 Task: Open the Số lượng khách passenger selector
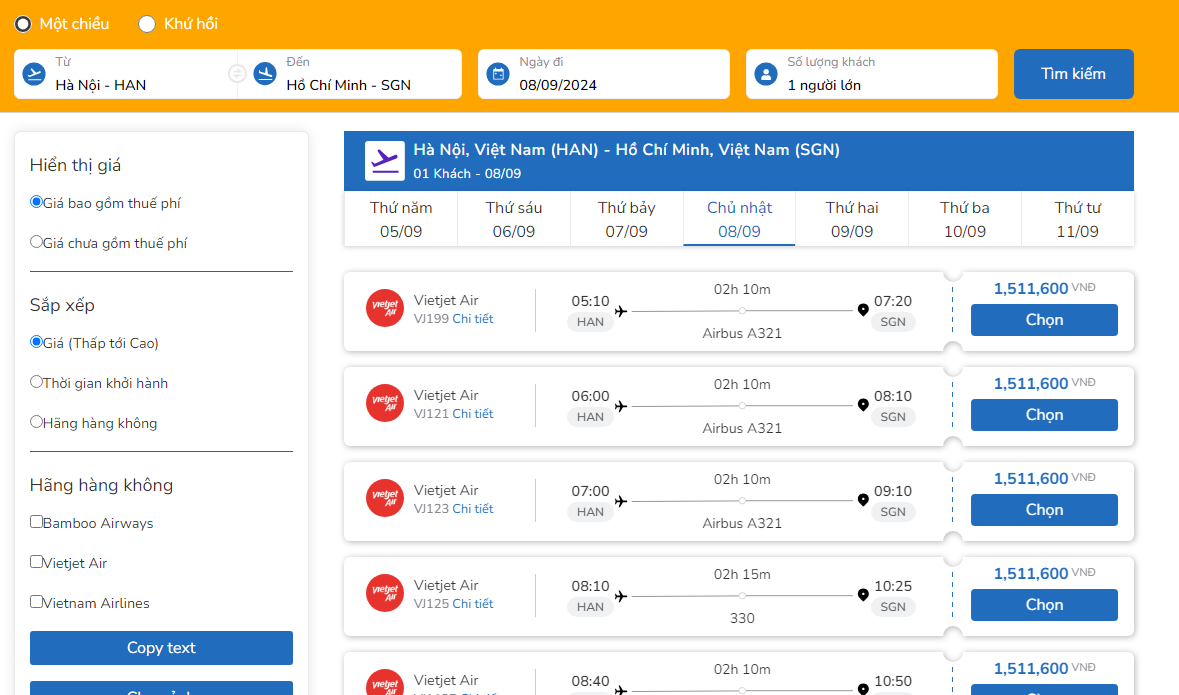click(871, 74)
